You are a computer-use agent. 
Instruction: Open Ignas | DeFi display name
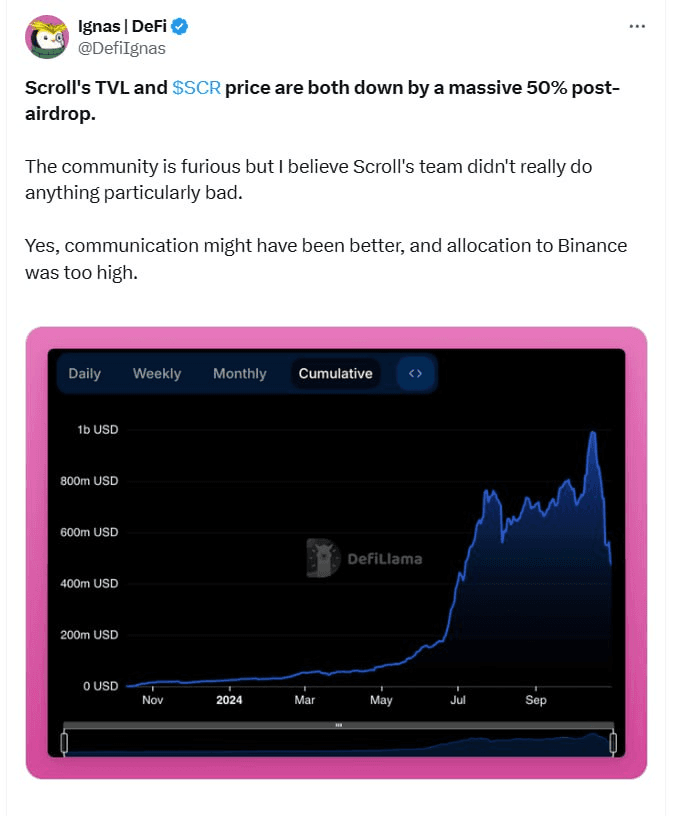point(122,26)
